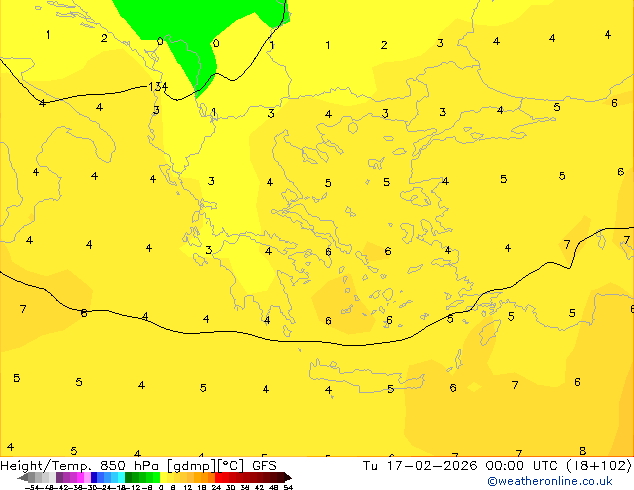
Task: Click the 12 label on the color scale
Action: click(x=188, y=487)
